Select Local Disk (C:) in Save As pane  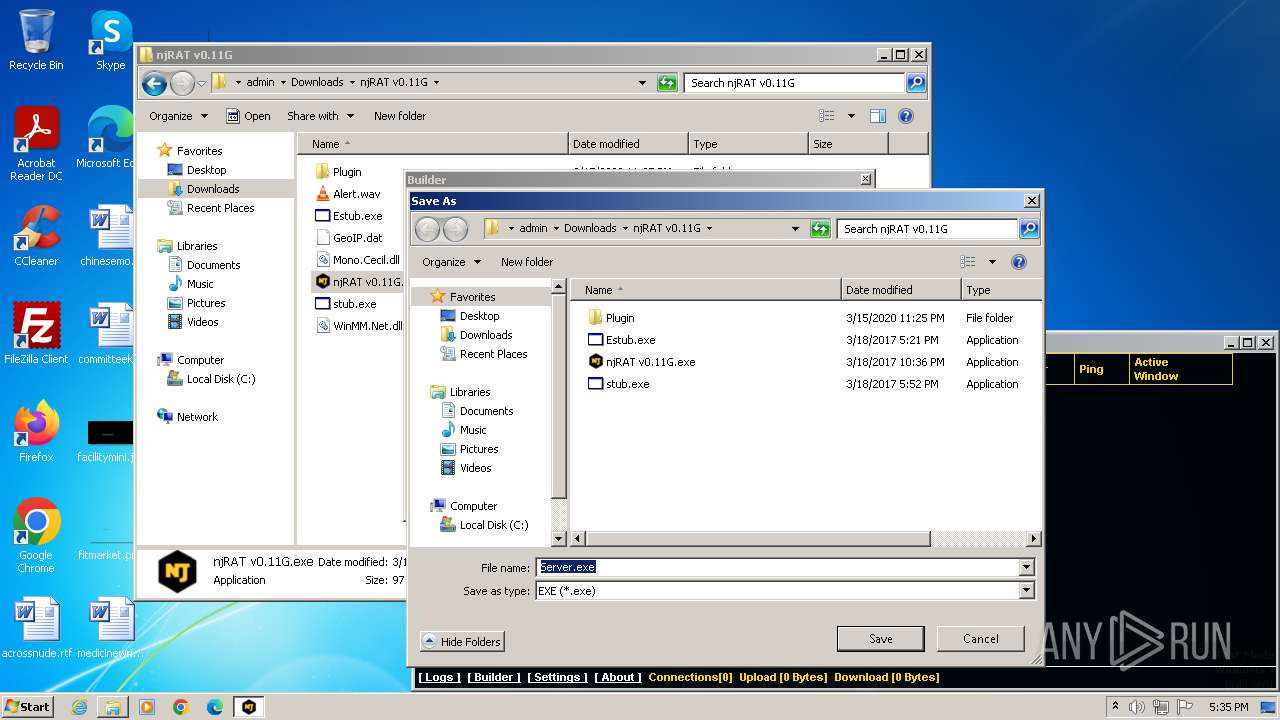pyautogui.click(x=493, y=525)
